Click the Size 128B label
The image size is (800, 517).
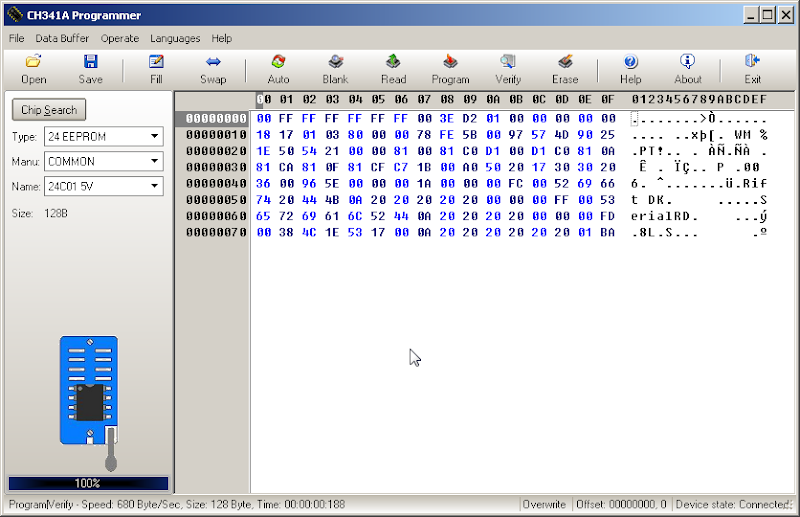(40, 213)
